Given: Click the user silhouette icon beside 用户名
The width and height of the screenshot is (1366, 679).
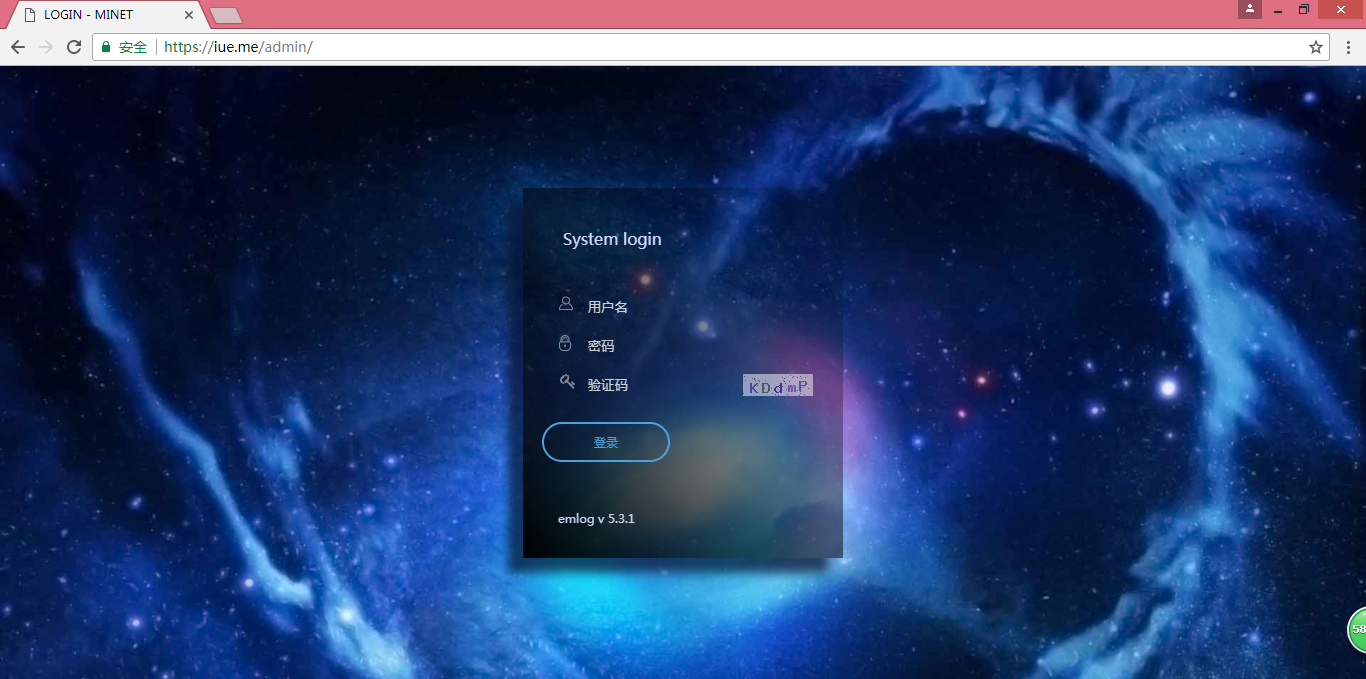Looking at the screenshot, I should point(566,304).
